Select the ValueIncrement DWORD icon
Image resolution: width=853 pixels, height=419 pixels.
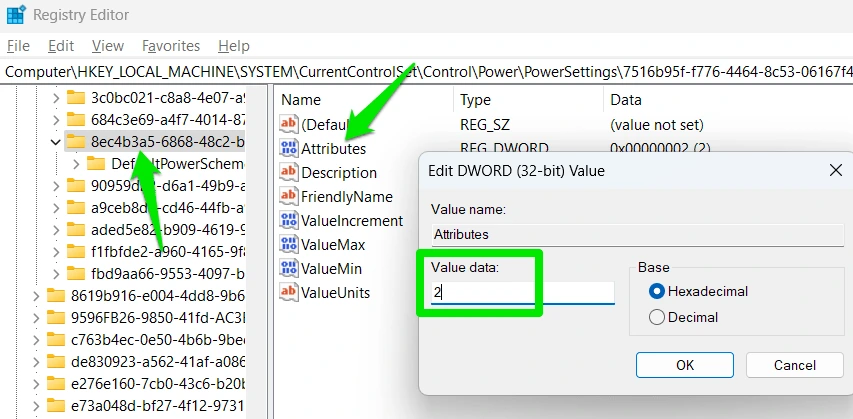(289, 221)
